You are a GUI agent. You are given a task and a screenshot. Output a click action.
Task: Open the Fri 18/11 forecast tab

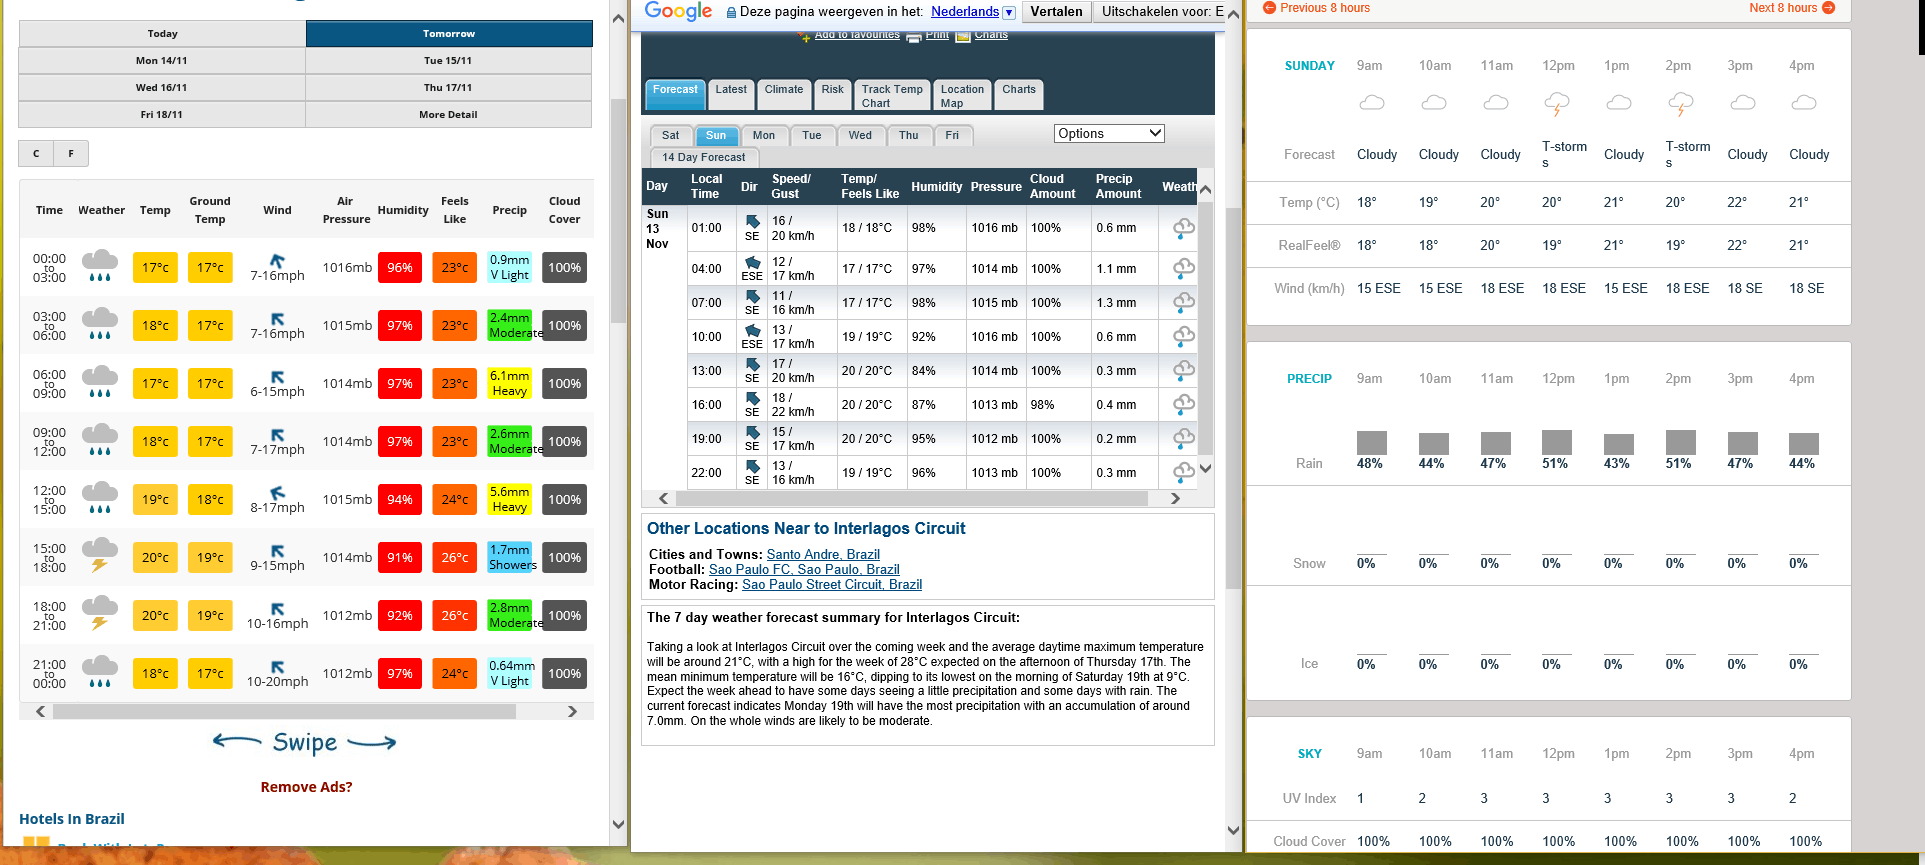tap(162, 115)
